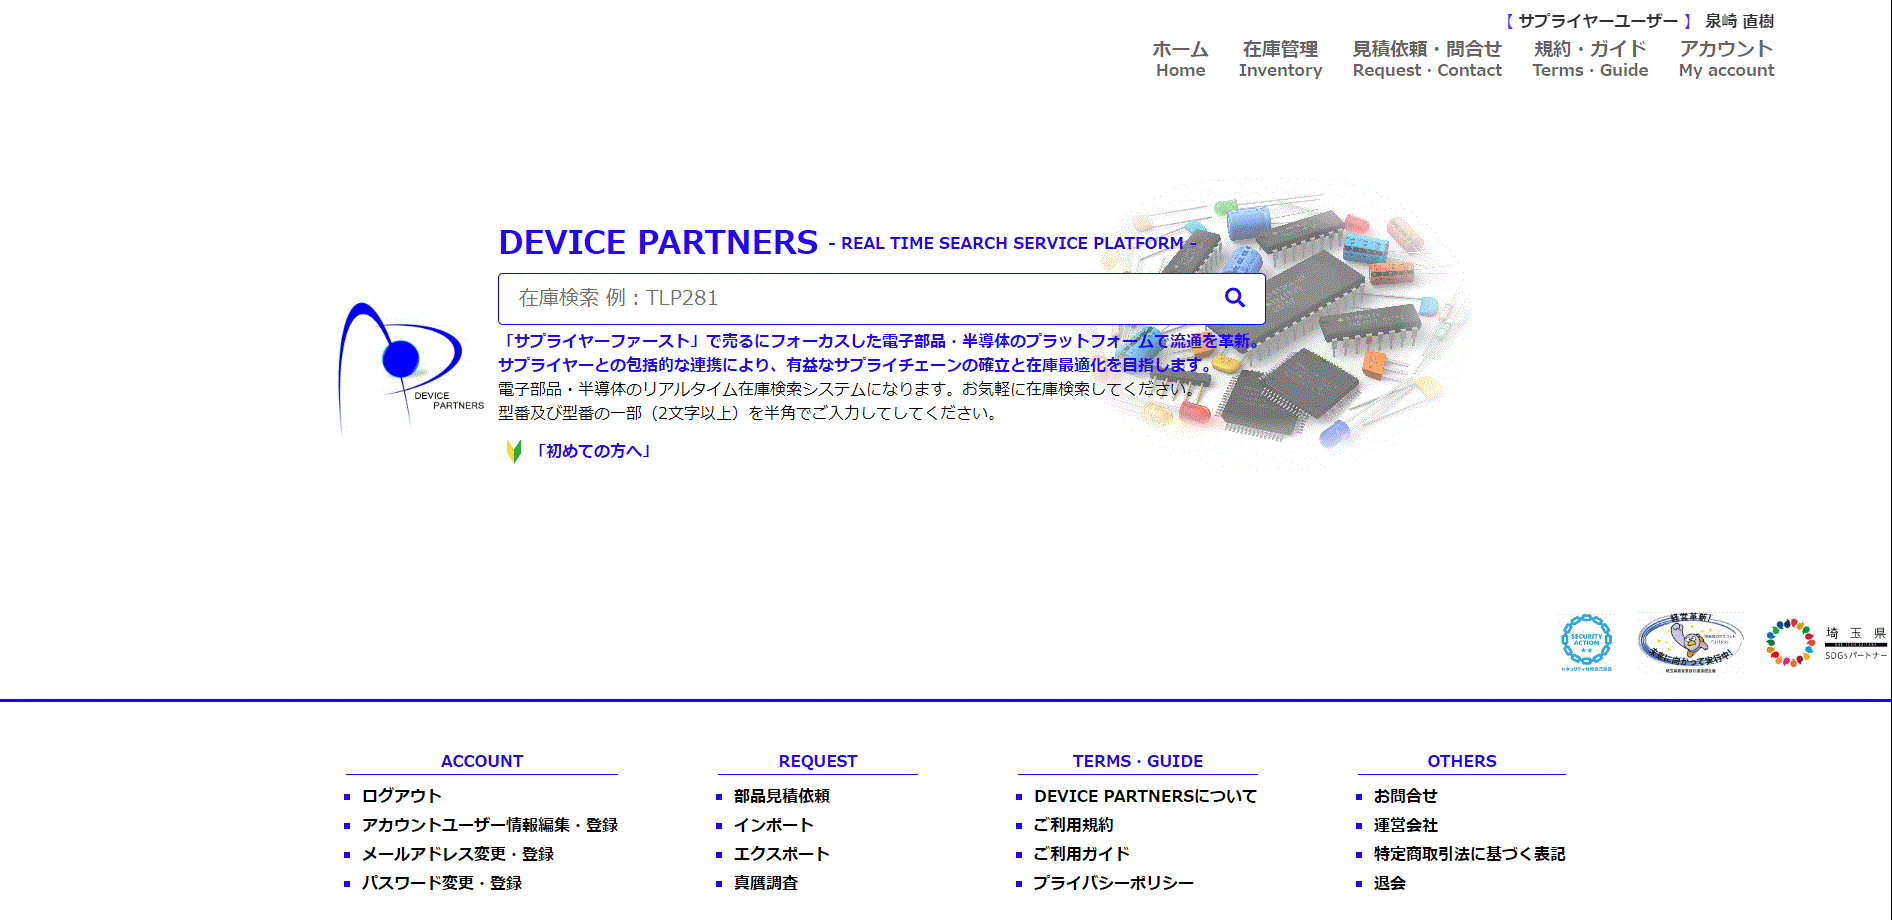The image size is (1892, 920).
Task: Open 運営会社 footer link
Action: coord(1406,825)
